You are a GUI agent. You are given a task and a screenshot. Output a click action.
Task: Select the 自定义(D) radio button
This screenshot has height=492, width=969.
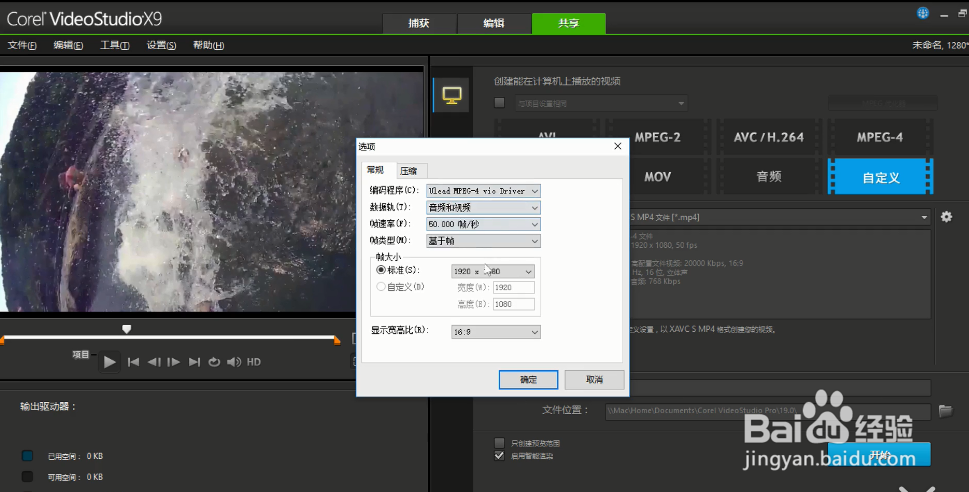click(381, 287)
